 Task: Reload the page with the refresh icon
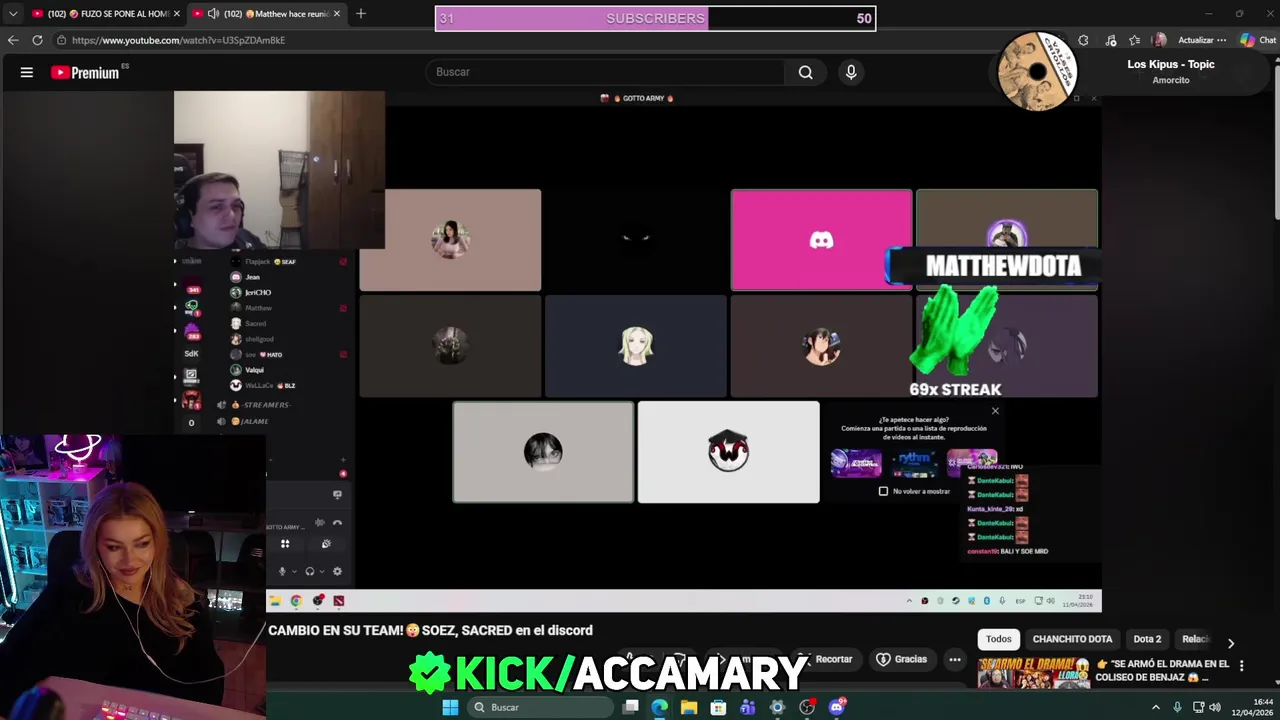point(37,40)
